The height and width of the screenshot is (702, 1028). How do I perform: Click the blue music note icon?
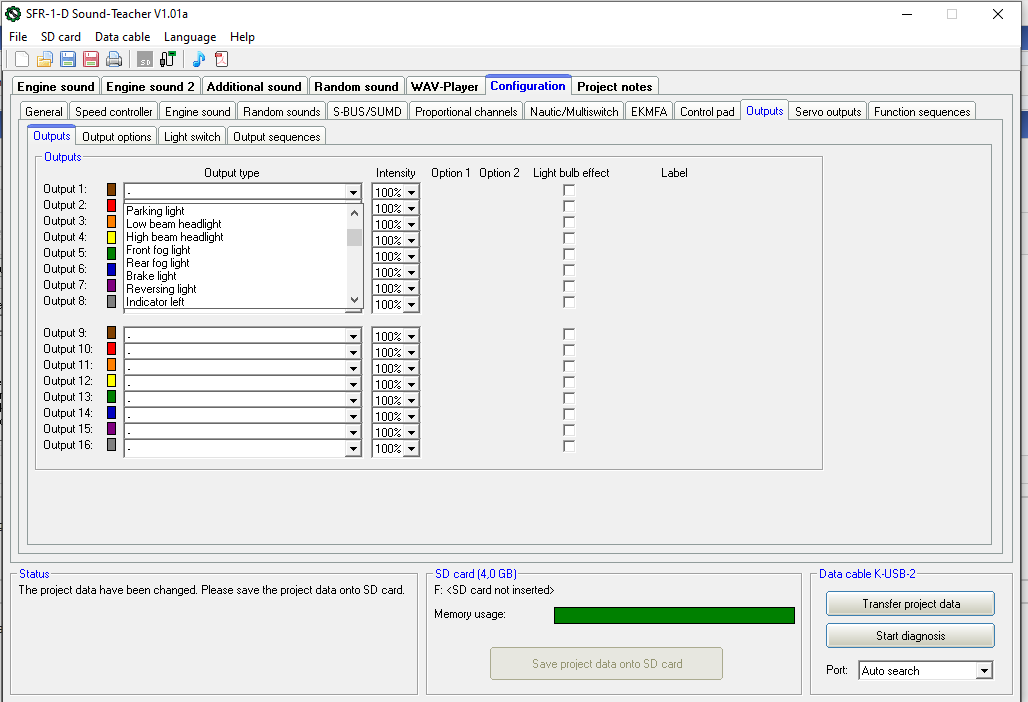(199, 60)
